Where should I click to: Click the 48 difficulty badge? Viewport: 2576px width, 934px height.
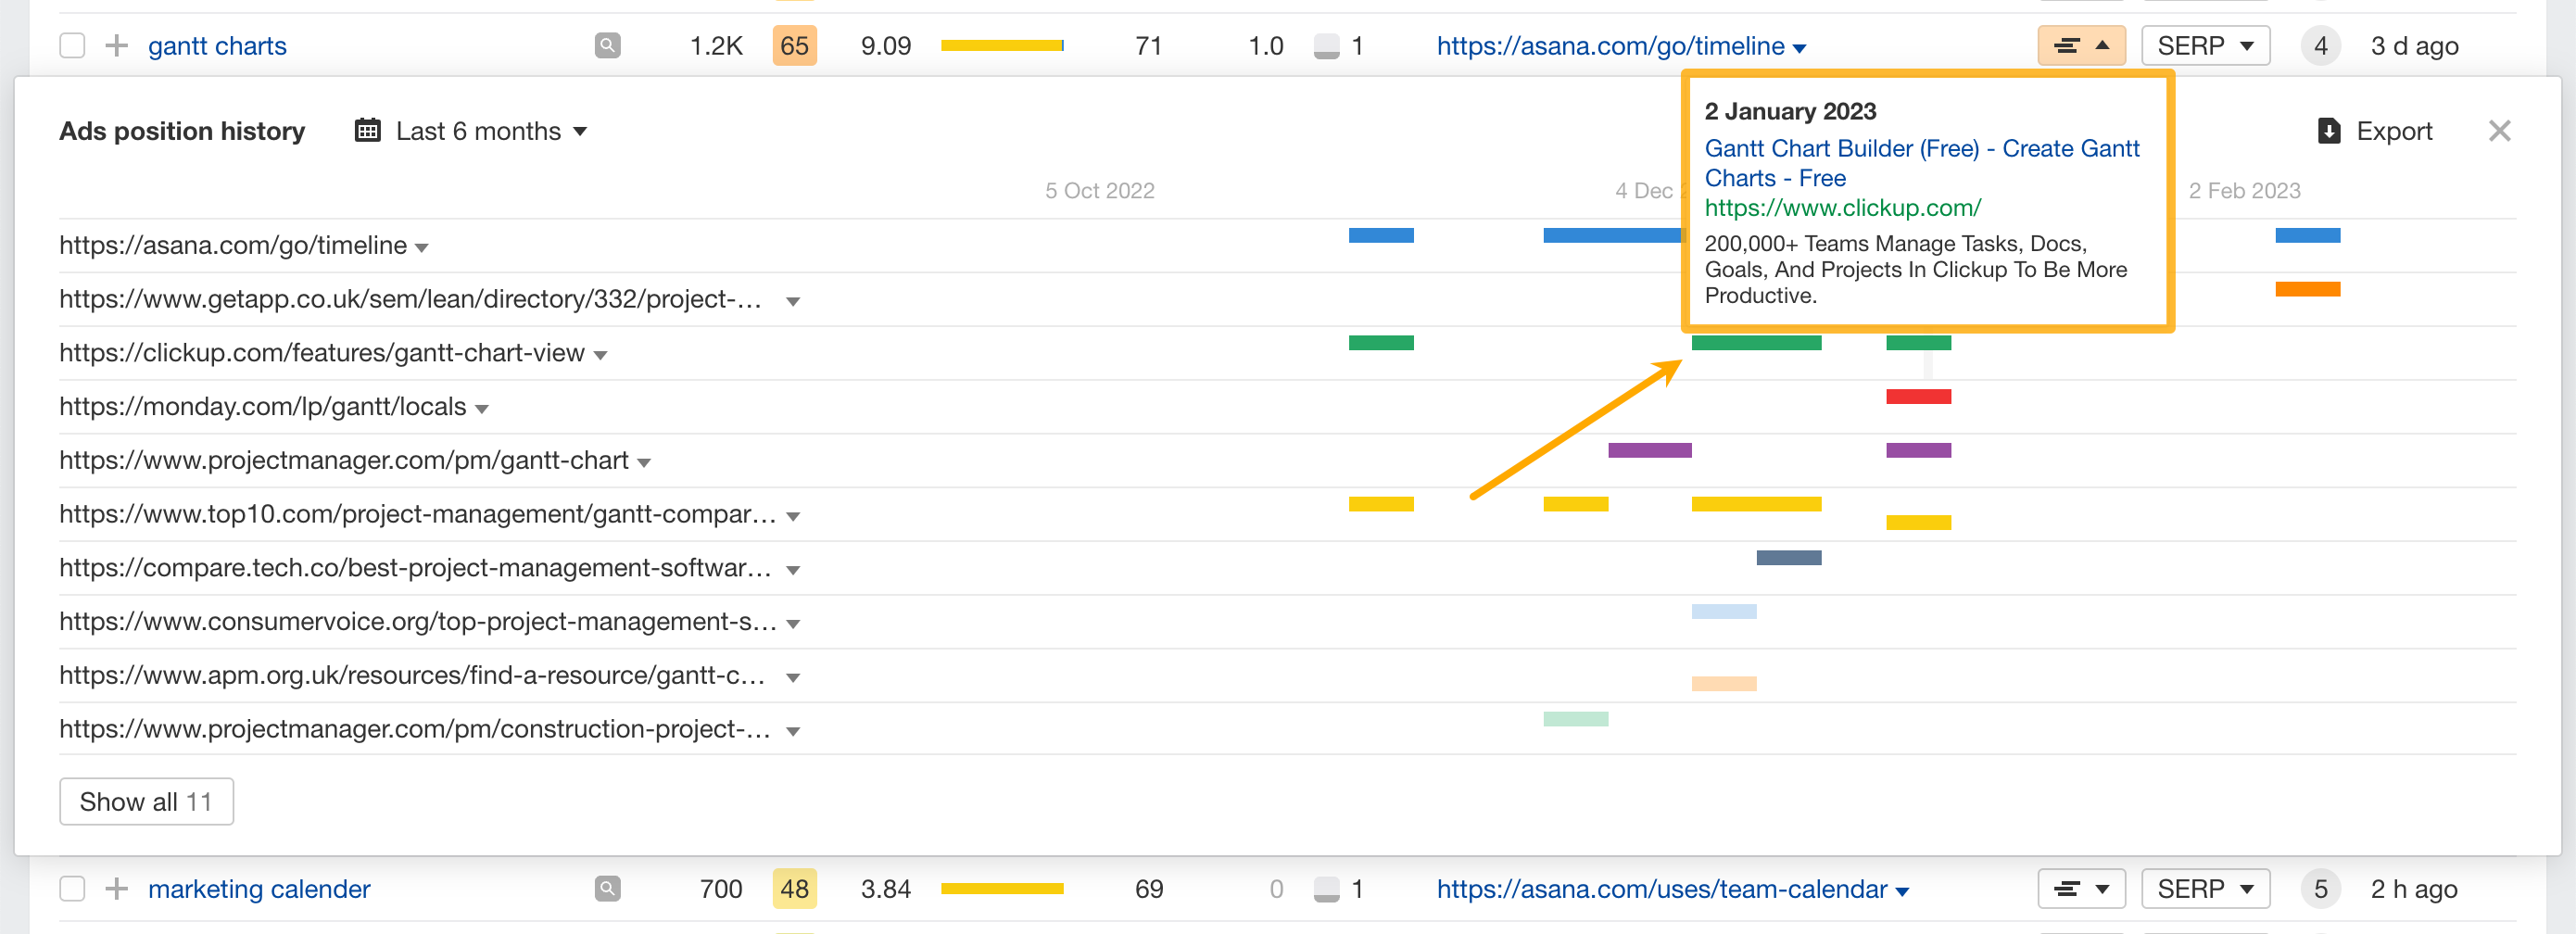[794, 889]
